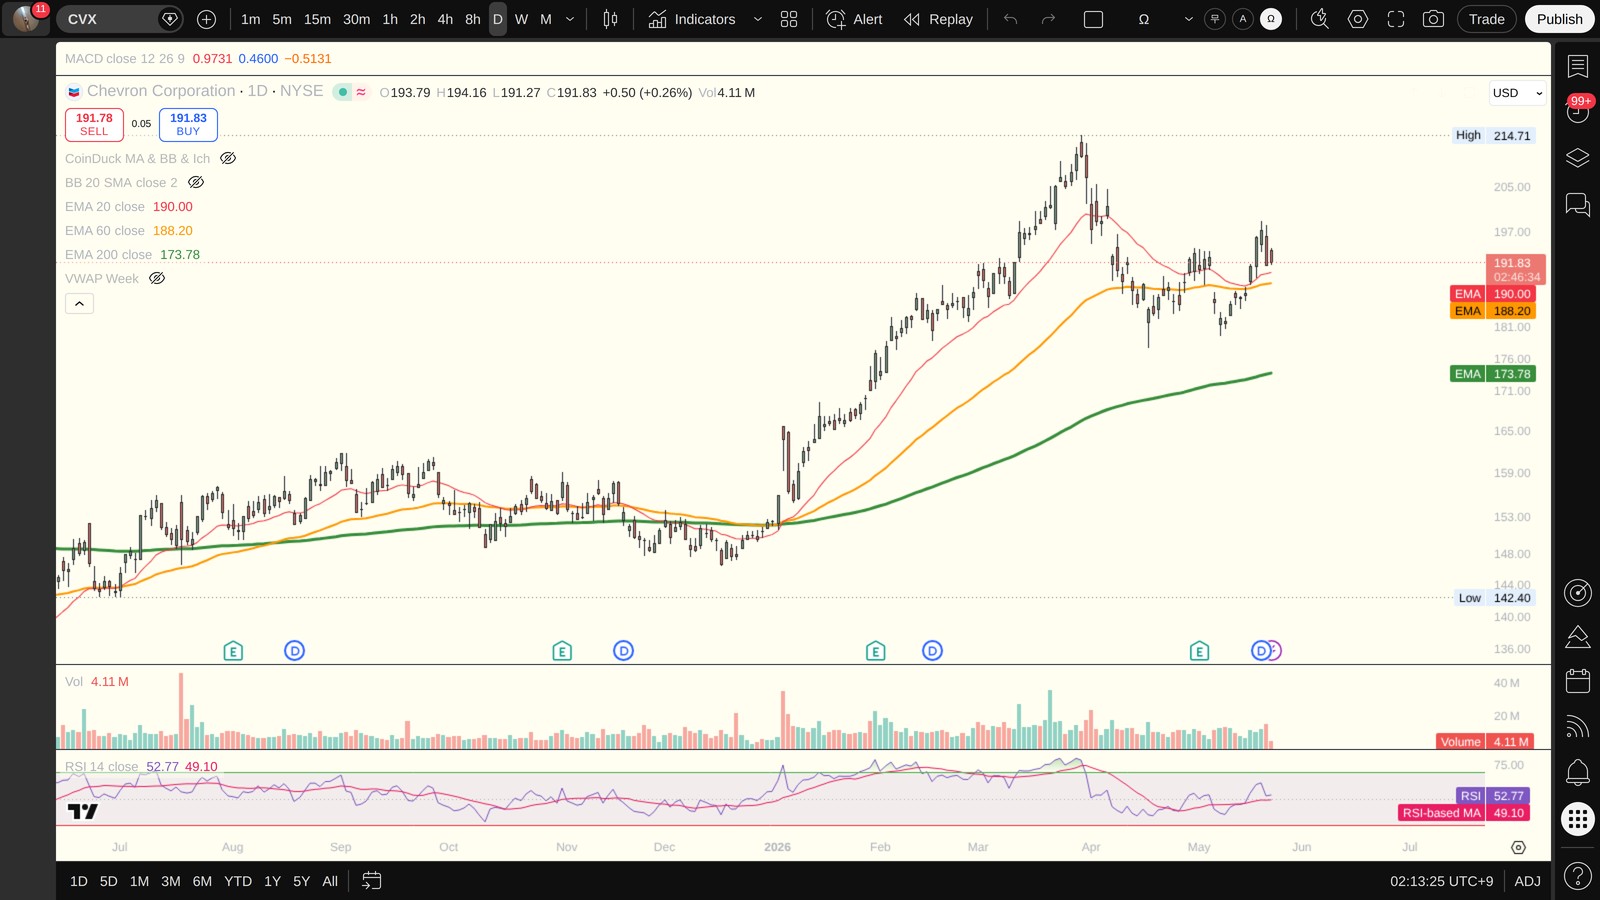Screen dimensions: 1600x900
Task: Open the time zone 02:13:25 UTC+9
Action: (x=1441, y=881)
